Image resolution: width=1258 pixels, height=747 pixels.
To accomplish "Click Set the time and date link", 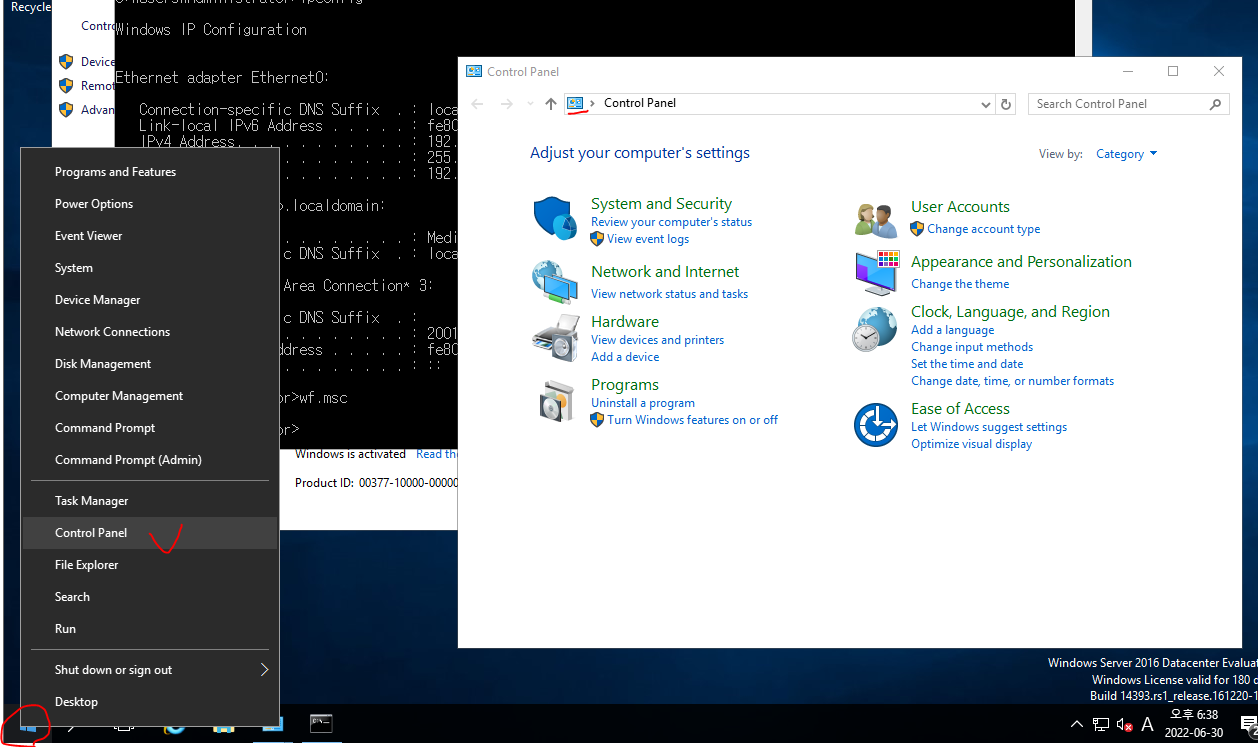I will (x=967, y=364).
